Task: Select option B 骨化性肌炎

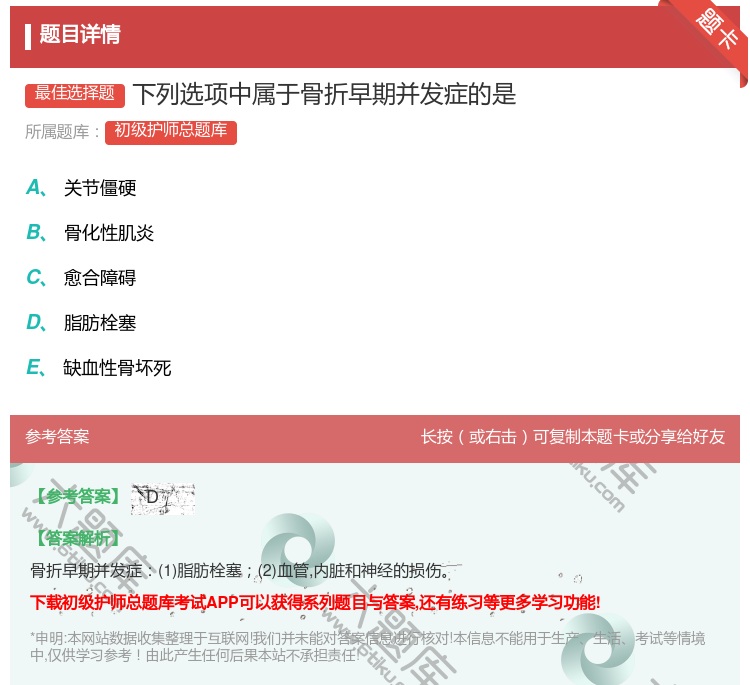Action: [90, 232]
